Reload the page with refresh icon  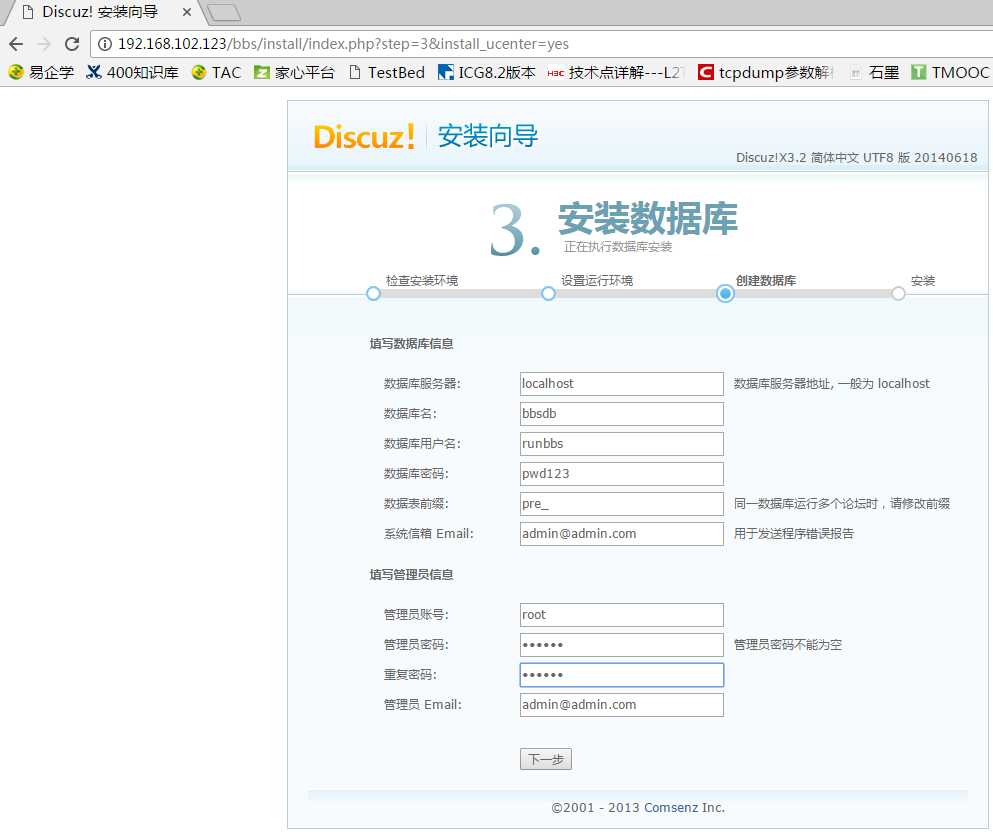pos(72,44)
